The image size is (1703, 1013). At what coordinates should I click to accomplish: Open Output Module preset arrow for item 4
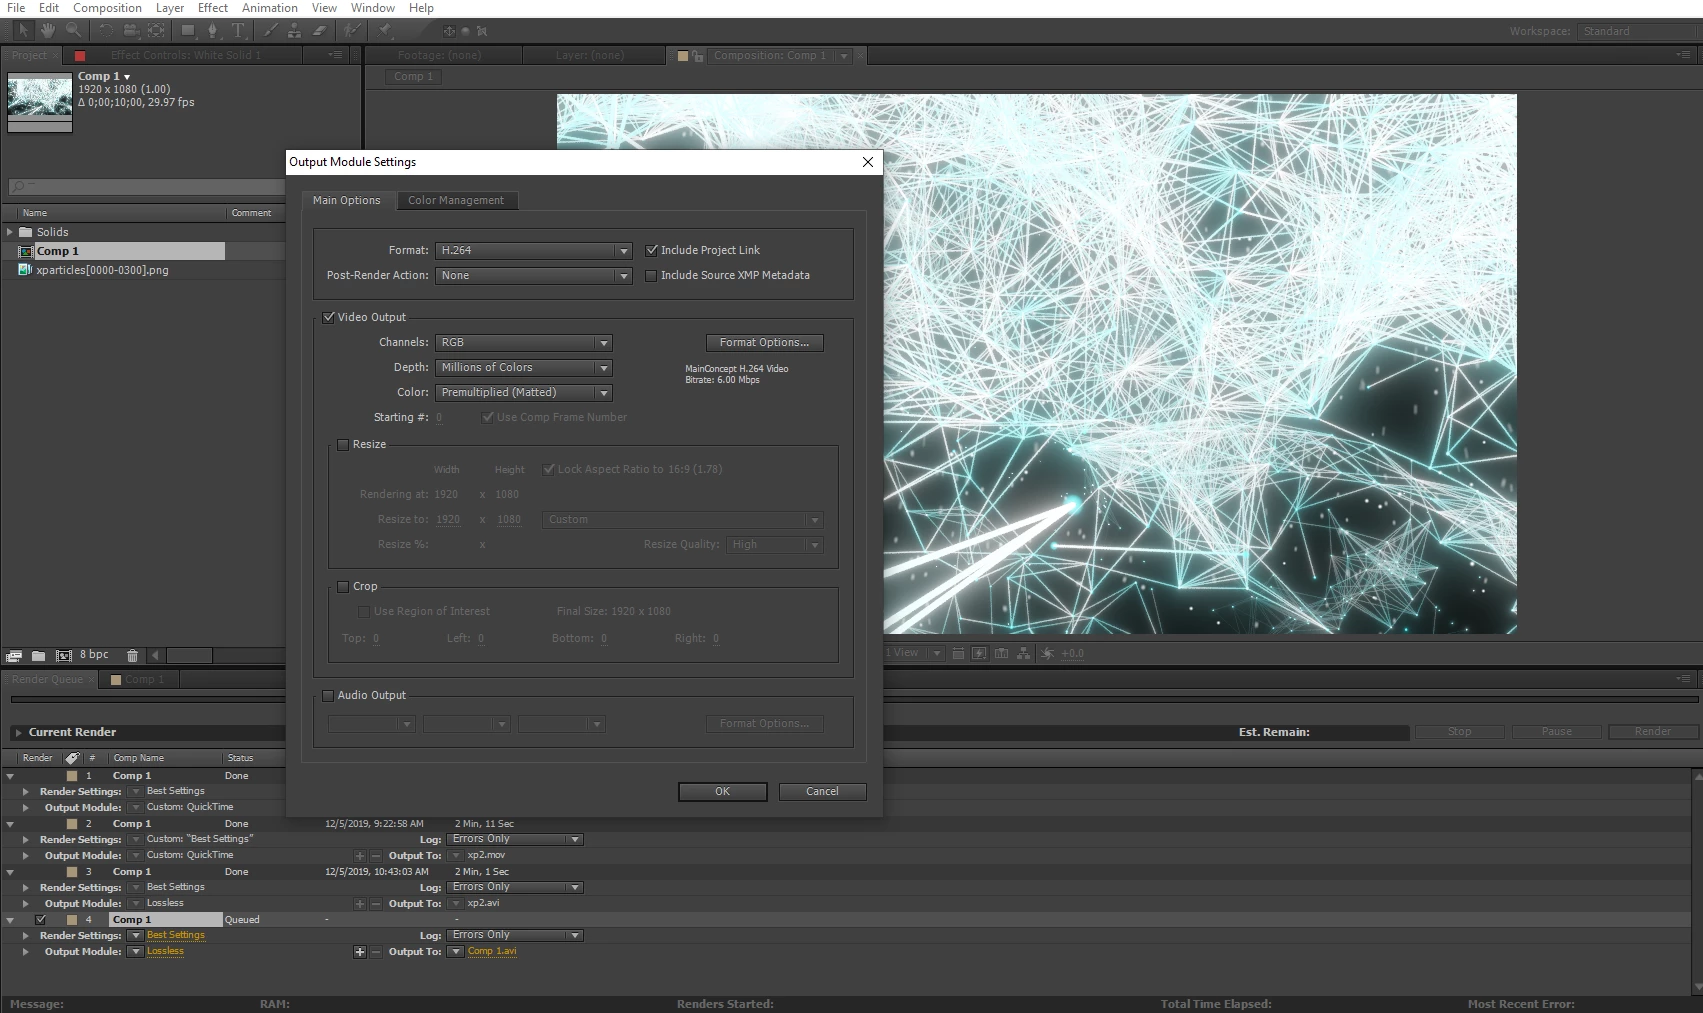(x=135, y=952)
